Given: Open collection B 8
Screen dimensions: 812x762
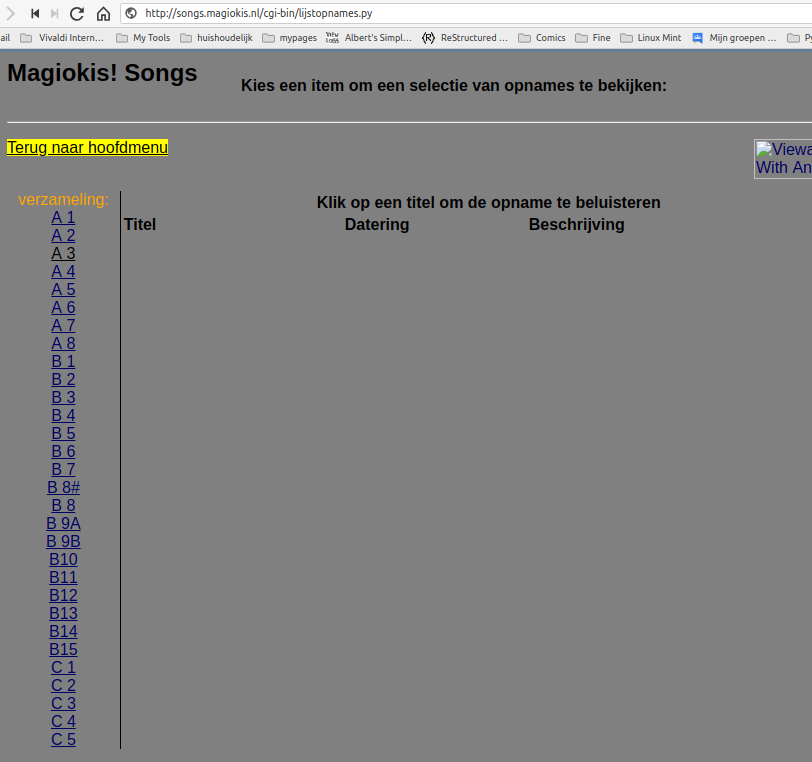Looking at the screenshot, I should (x=63, y=506).
